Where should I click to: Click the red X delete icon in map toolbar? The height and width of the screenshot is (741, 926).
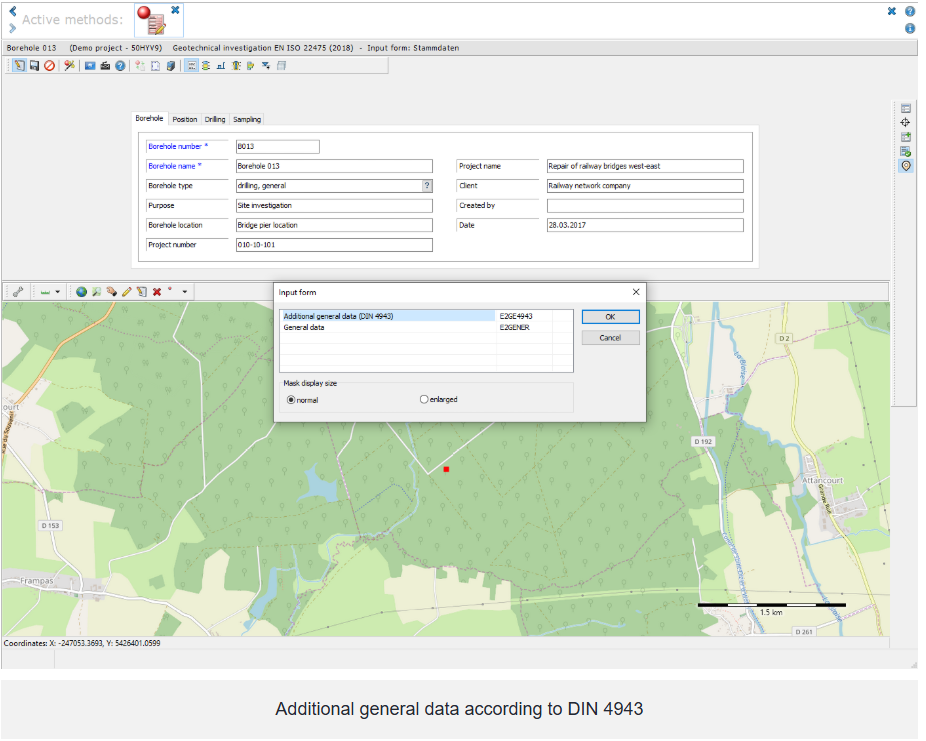click(156, 292)
